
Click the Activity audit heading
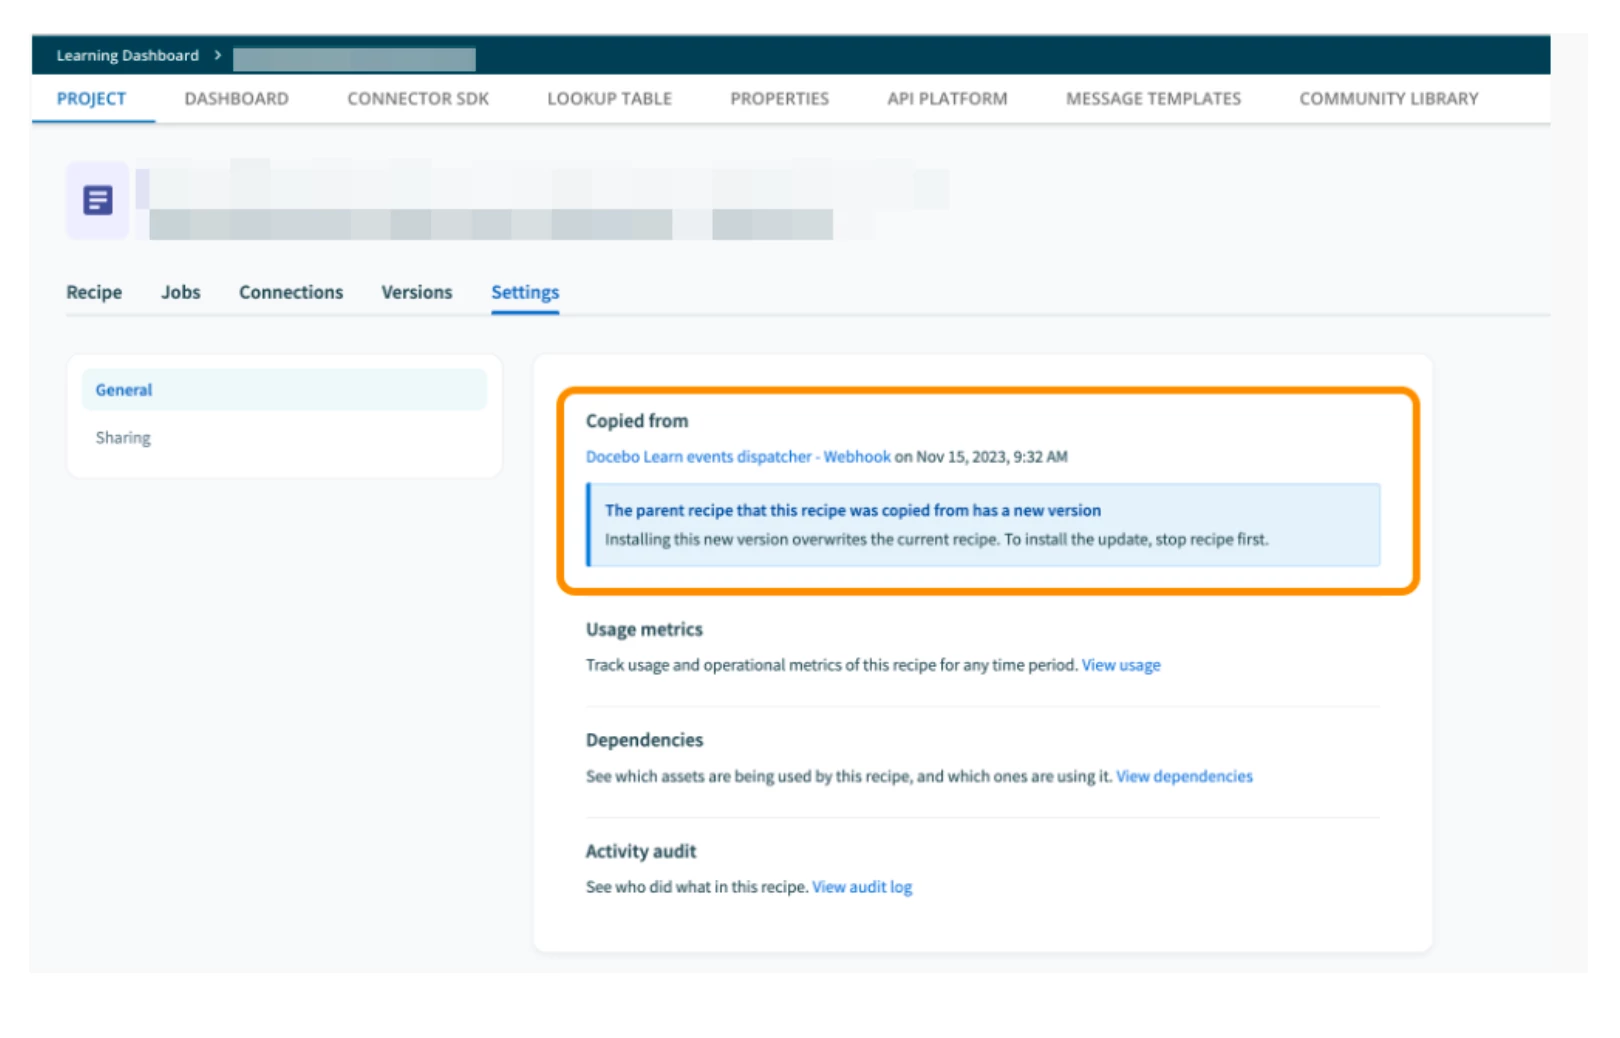pyautogui.click(x=641, y=851)
